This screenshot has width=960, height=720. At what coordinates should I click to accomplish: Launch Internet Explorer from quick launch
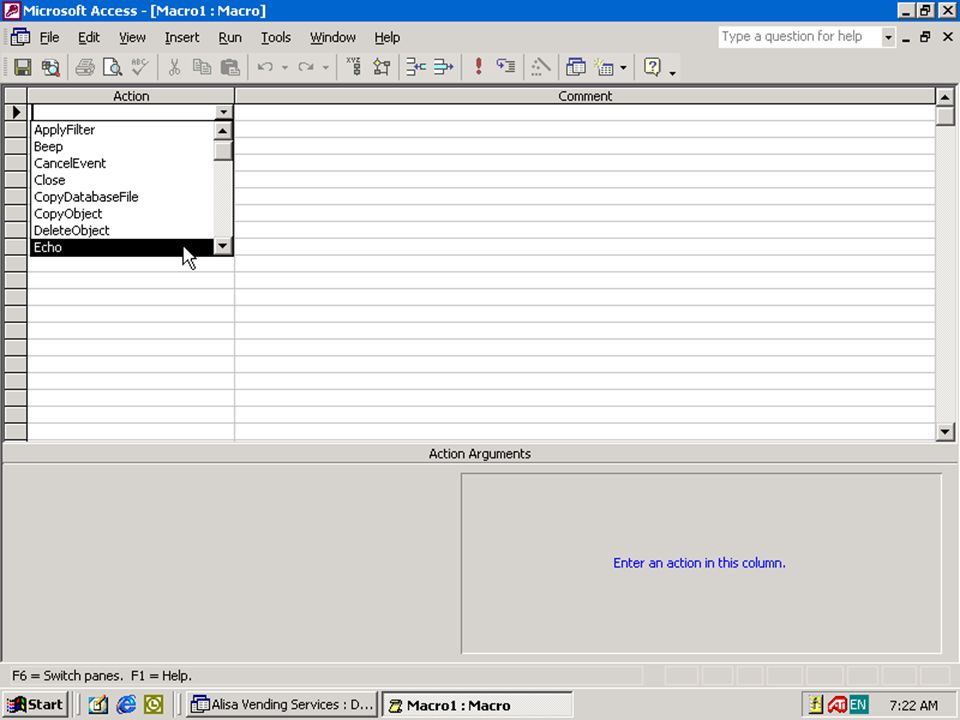(x=126, y=705)
